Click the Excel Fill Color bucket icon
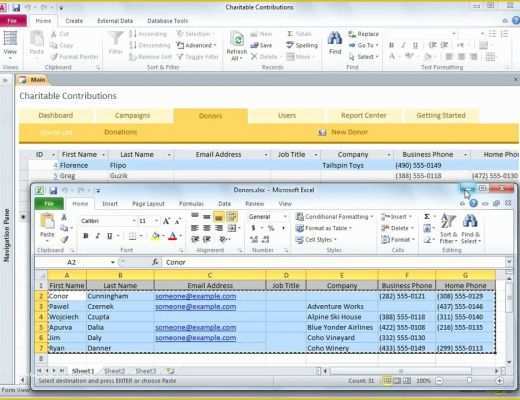The height and width of the screenshot is (400, 520). pyautogui.click(x=155, y=236)
